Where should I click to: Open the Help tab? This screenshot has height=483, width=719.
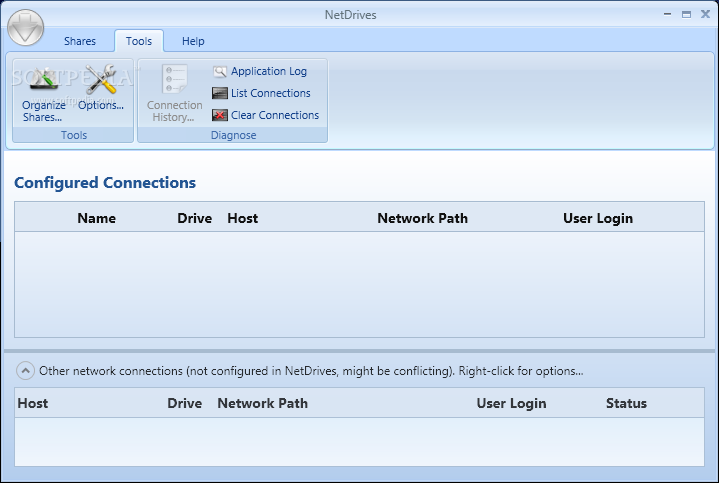193,41
